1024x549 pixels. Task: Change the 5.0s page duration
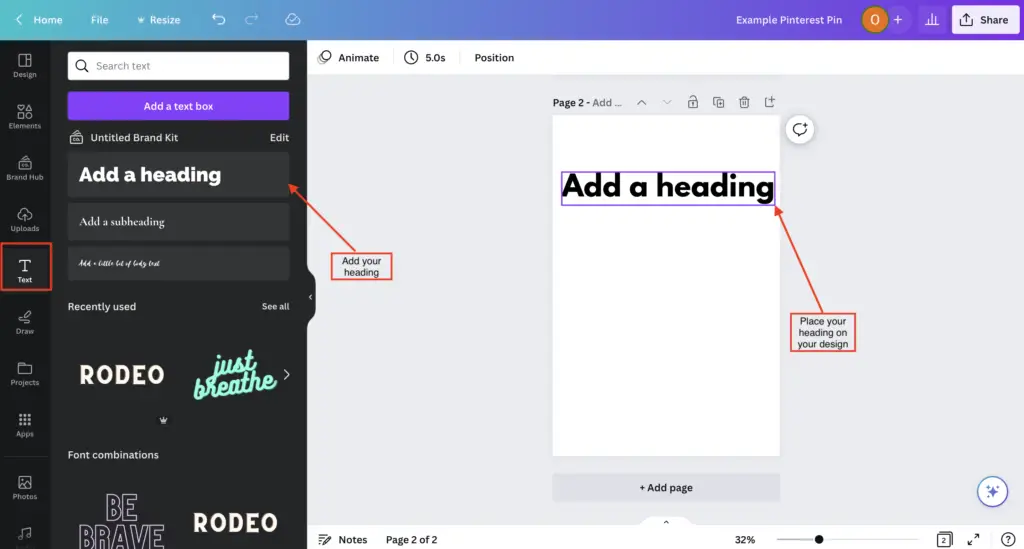coord(424,57)
